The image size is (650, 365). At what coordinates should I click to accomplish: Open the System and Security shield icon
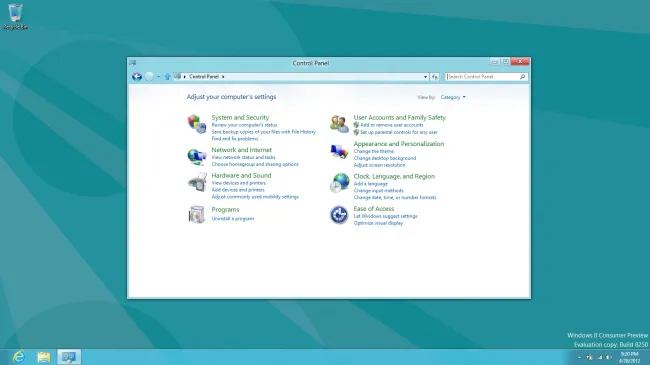[196, 124]
